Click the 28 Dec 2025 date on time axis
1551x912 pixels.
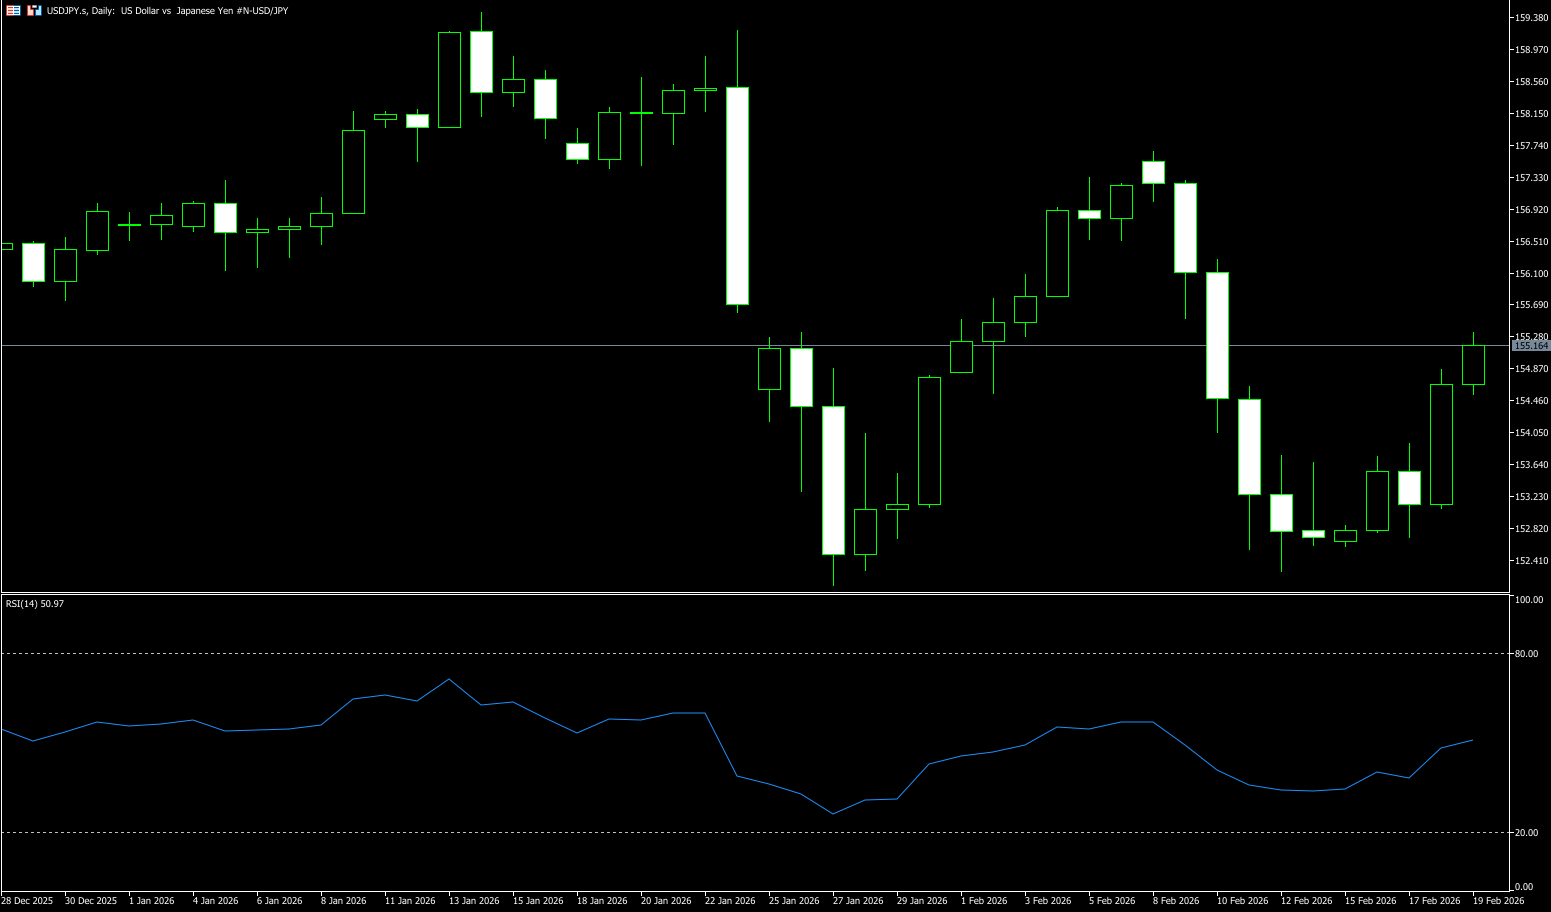[27, 901]
